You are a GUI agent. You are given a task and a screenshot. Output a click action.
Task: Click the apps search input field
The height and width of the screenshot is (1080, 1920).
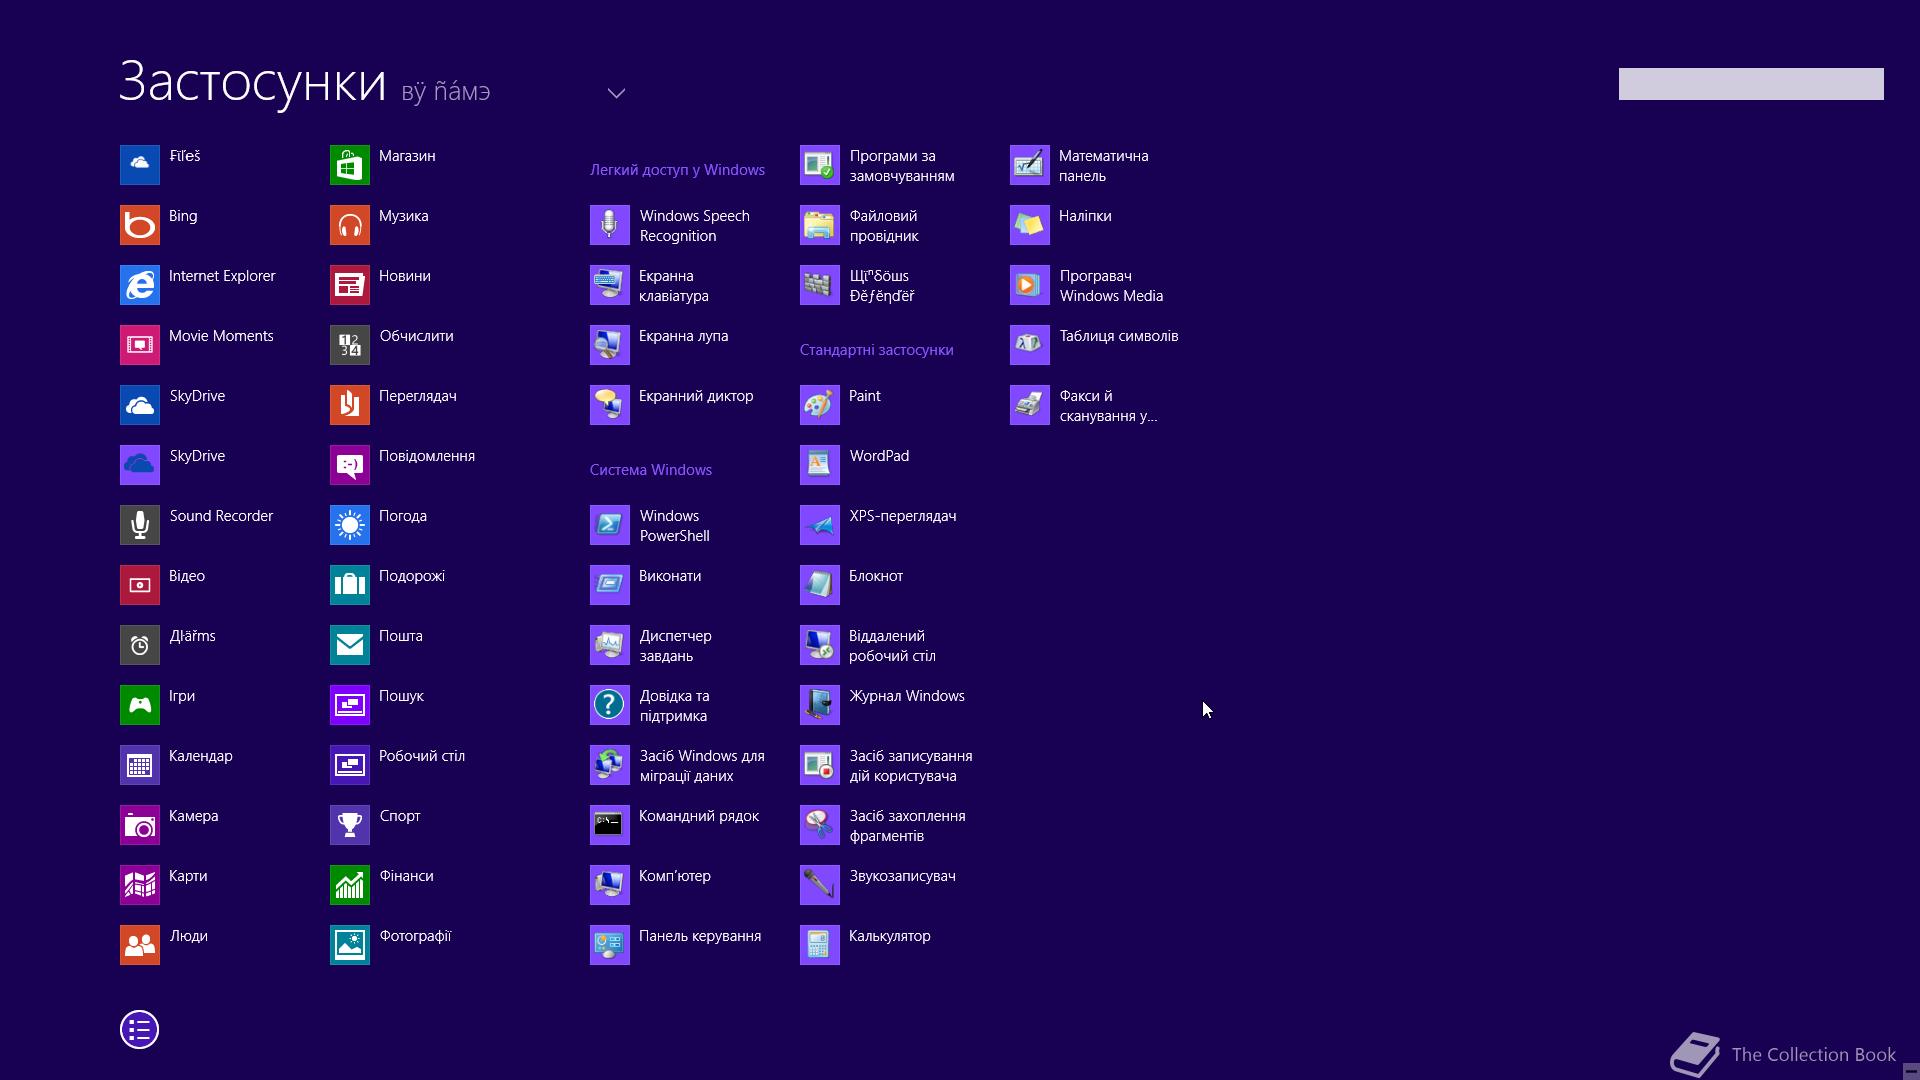[x=1751, y=84]
